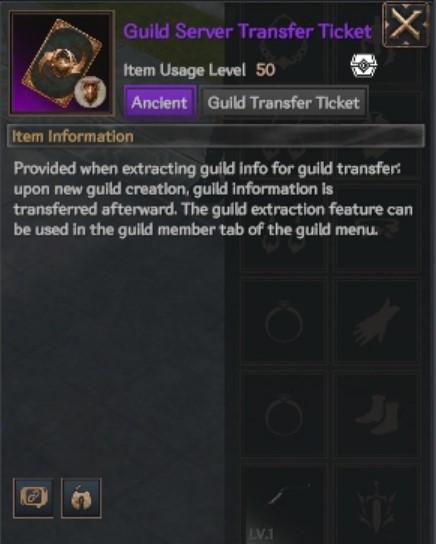Image resolution: width=436 pixels, height=544 pixels.
Task: Click the item description paragraph text
Action: (x=213, y=199)
